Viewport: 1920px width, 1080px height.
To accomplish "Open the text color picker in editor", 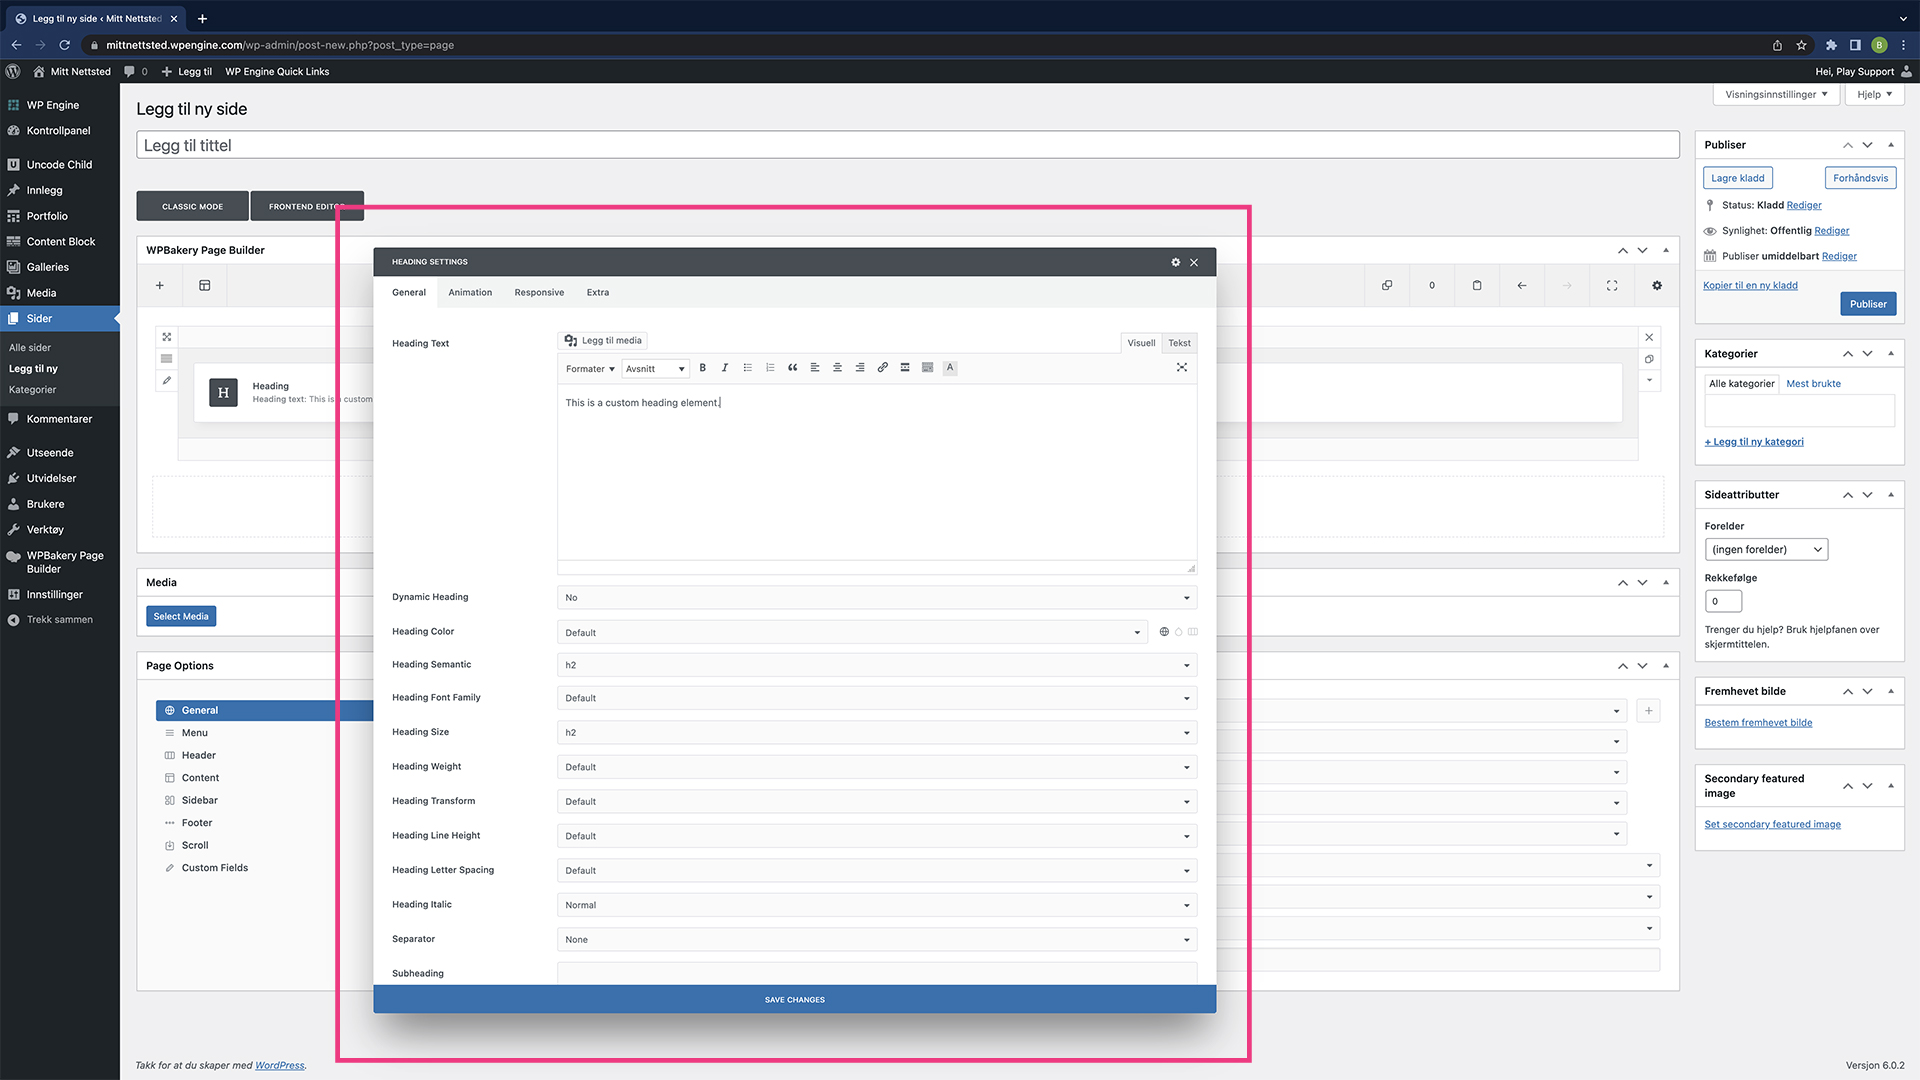I will 950,368.
